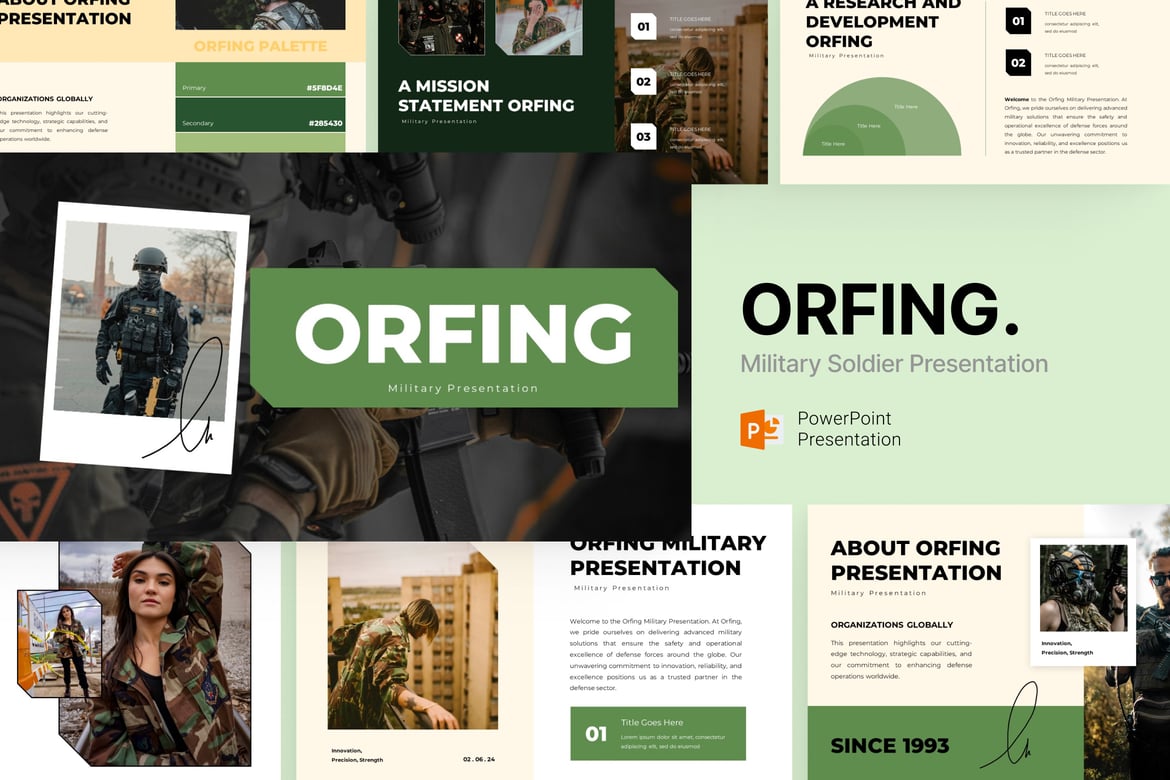Click the black 01 badge on the research slide
1170x780 pixels.
point(1018,21)
